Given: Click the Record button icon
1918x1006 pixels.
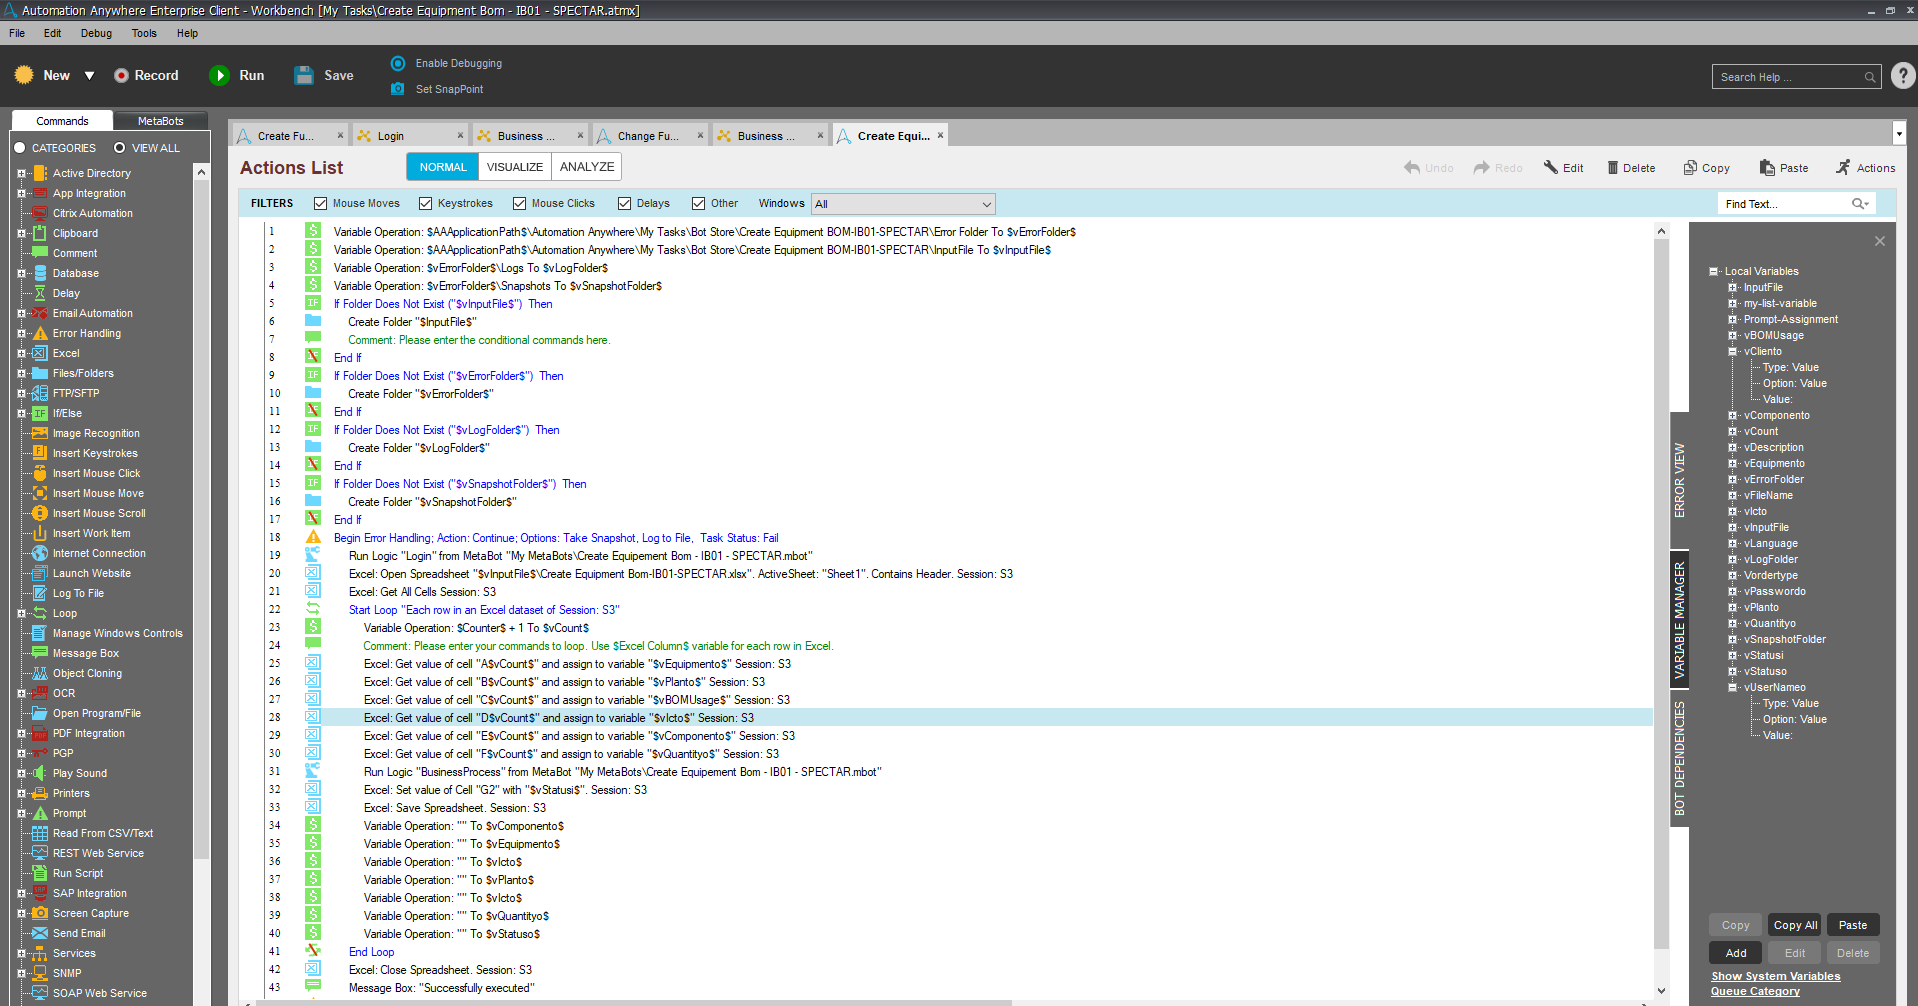Looking at the screenshot, I should (122, 76).
